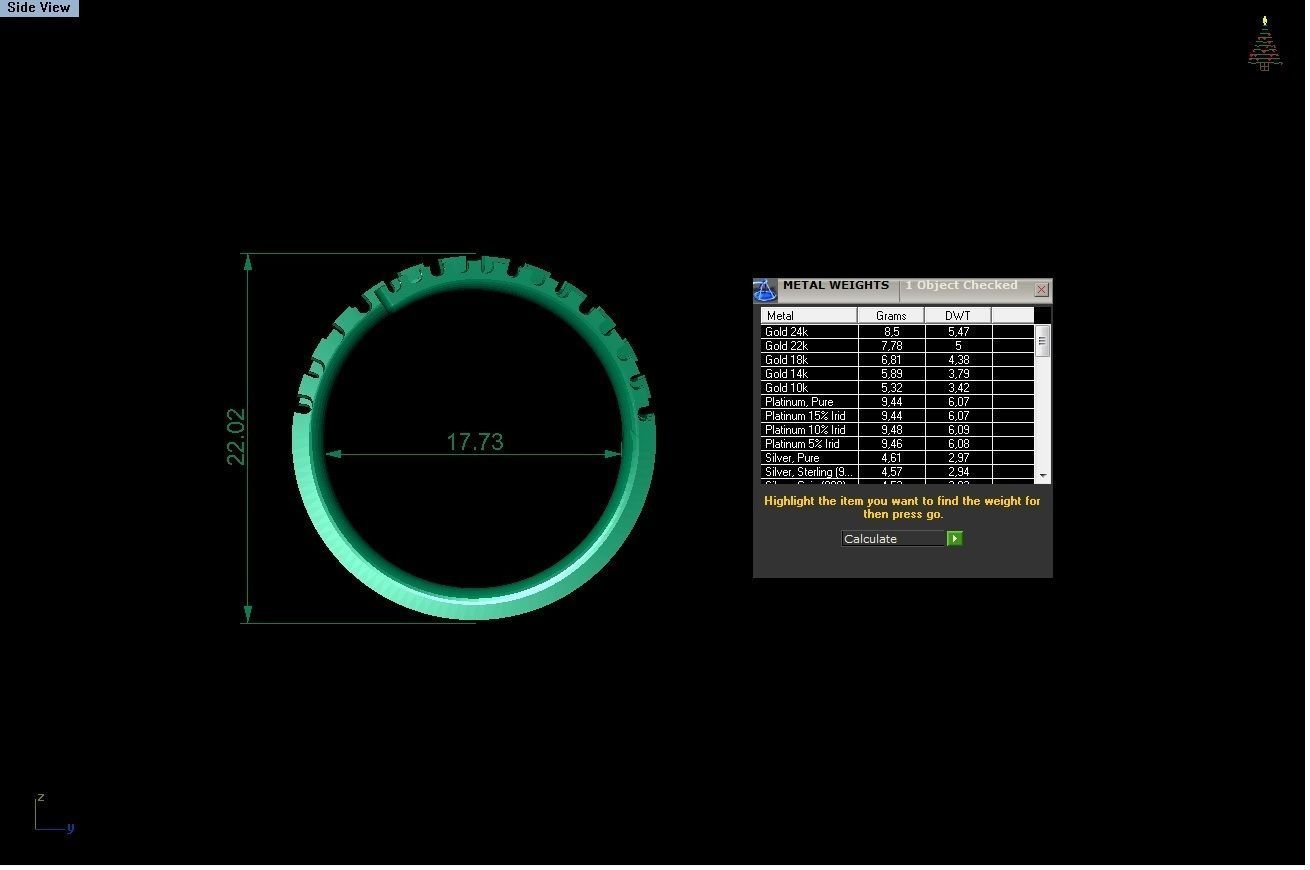This screenshot has height=870, width=1310.
Task: Click the Metal column header
Action: pos(809,316)
